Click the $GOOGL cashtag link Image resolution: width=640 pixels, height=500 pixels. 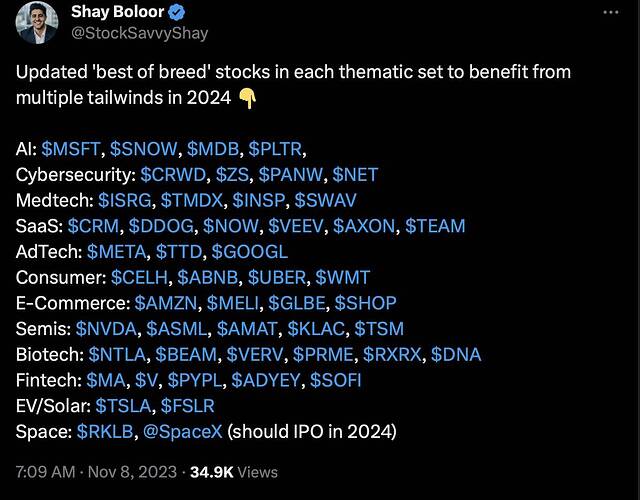[250, 252]
